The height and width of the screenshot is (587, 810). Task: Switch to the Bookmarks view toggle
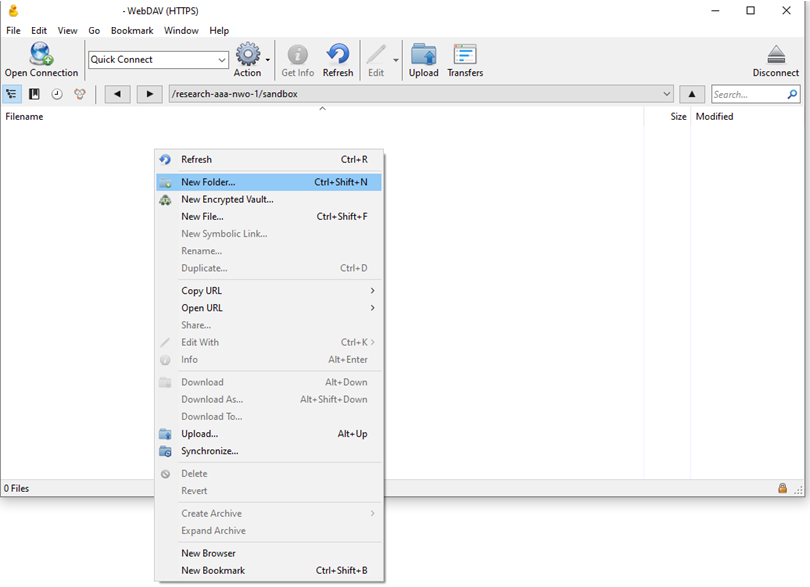point(34,94)
